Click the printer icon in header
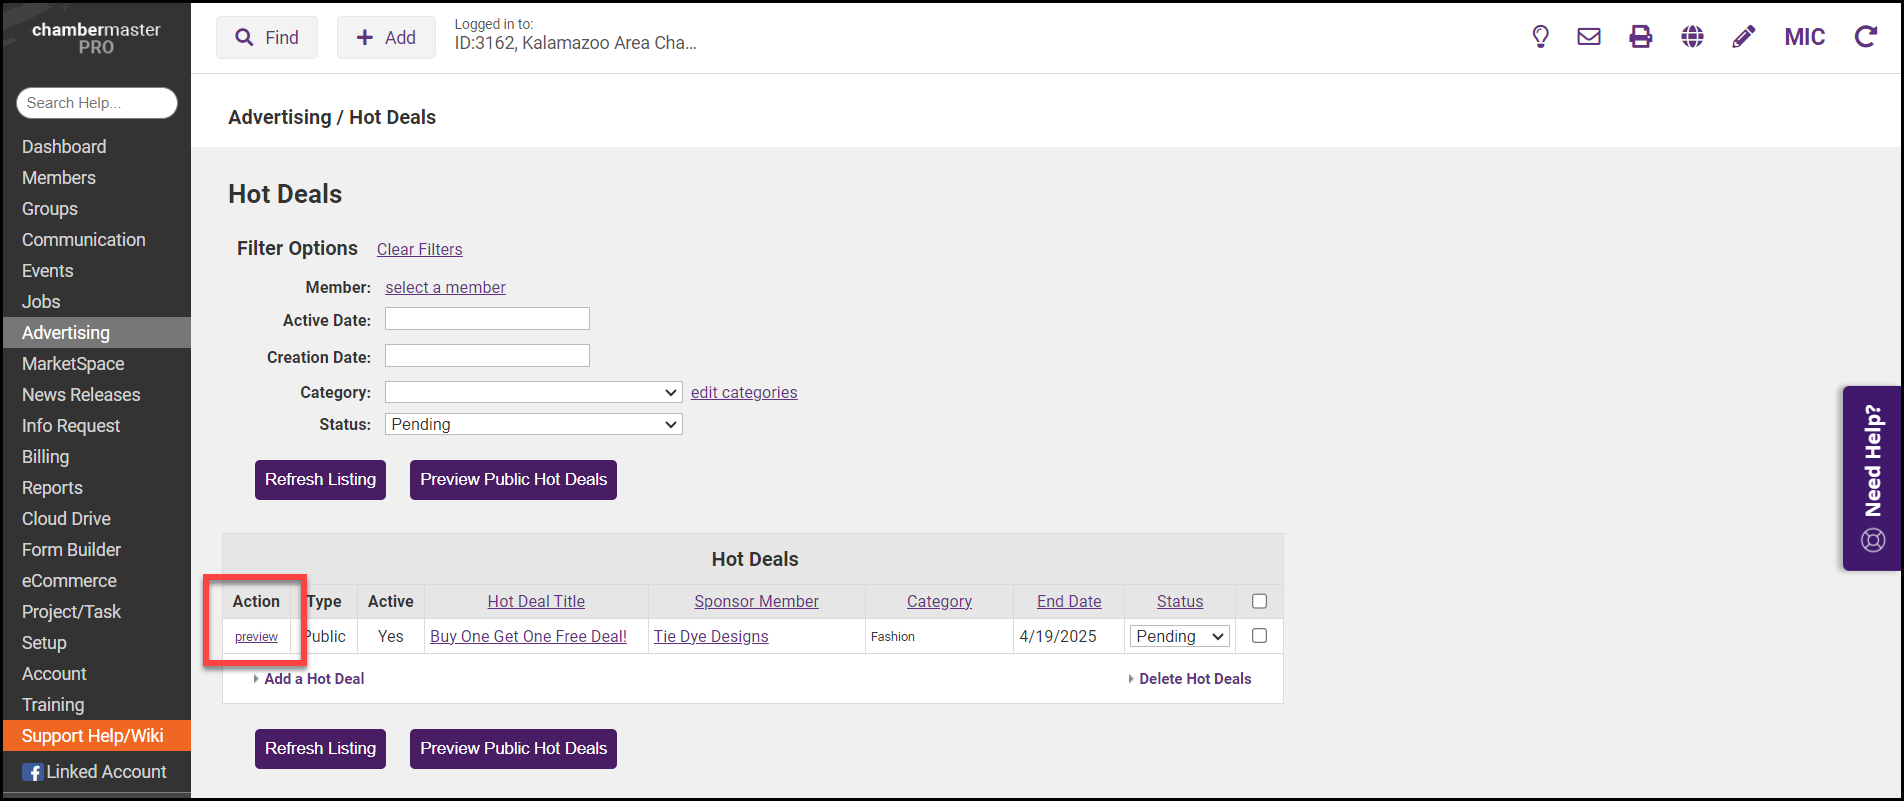The width and height of the screenshot is (1904, 801). pyautogui.click(x=1640, y=37)
